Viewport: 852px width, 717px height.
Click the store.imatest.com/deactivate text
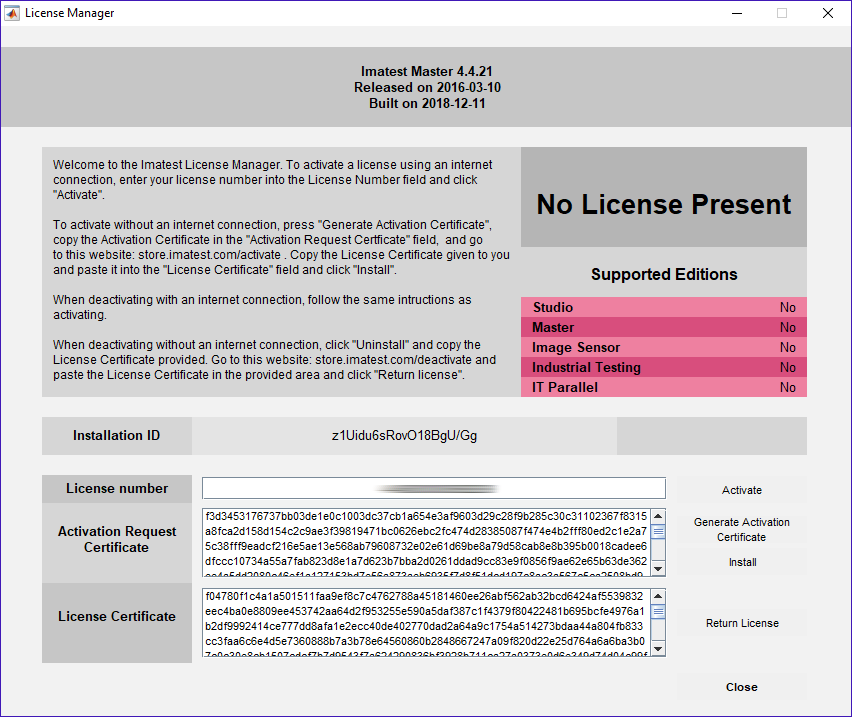[x=393, y=360]
